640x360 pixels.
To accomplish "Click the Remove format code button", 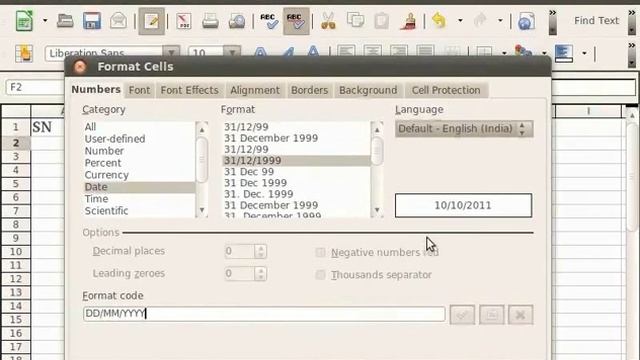I will (x=520, y=315).
